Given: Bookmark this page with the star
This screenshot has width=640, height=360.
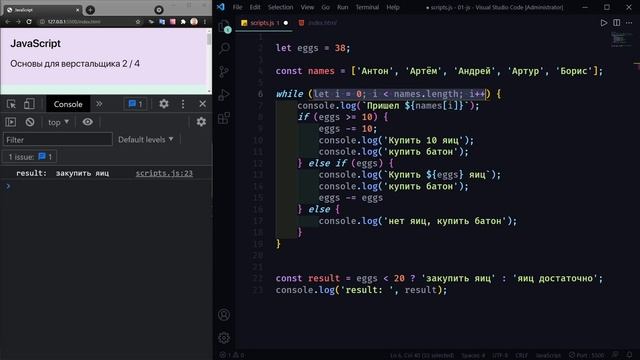Looking at the screenshot, I should [x=138, y=22].
